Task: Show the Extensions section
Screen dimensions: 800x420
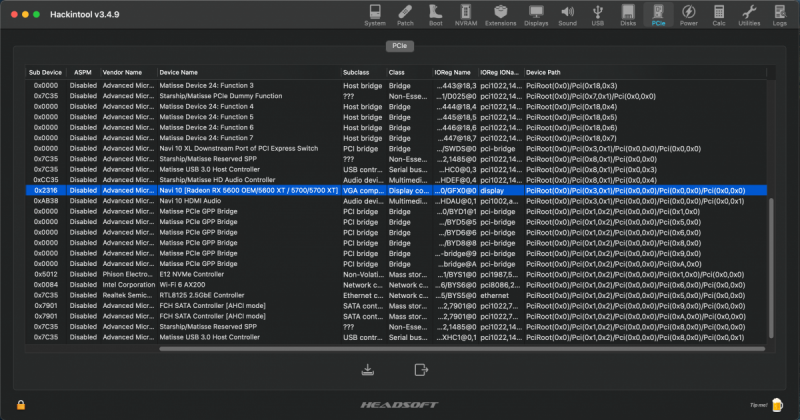Action: 499,14
